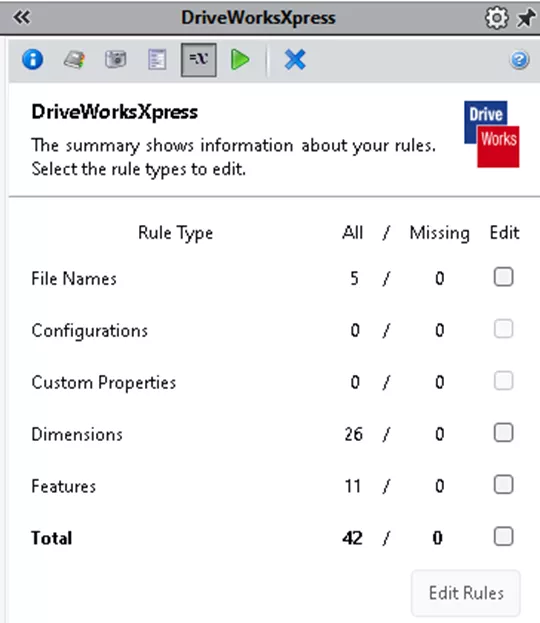Select the Configurations row label

pos(89,331)
